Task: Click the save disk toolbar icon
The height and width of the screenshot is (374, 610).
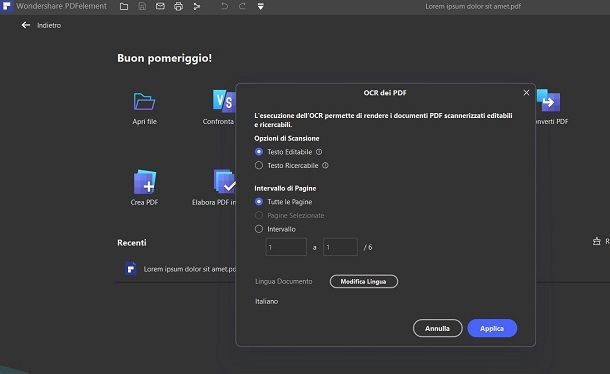Action: [142, 6]
